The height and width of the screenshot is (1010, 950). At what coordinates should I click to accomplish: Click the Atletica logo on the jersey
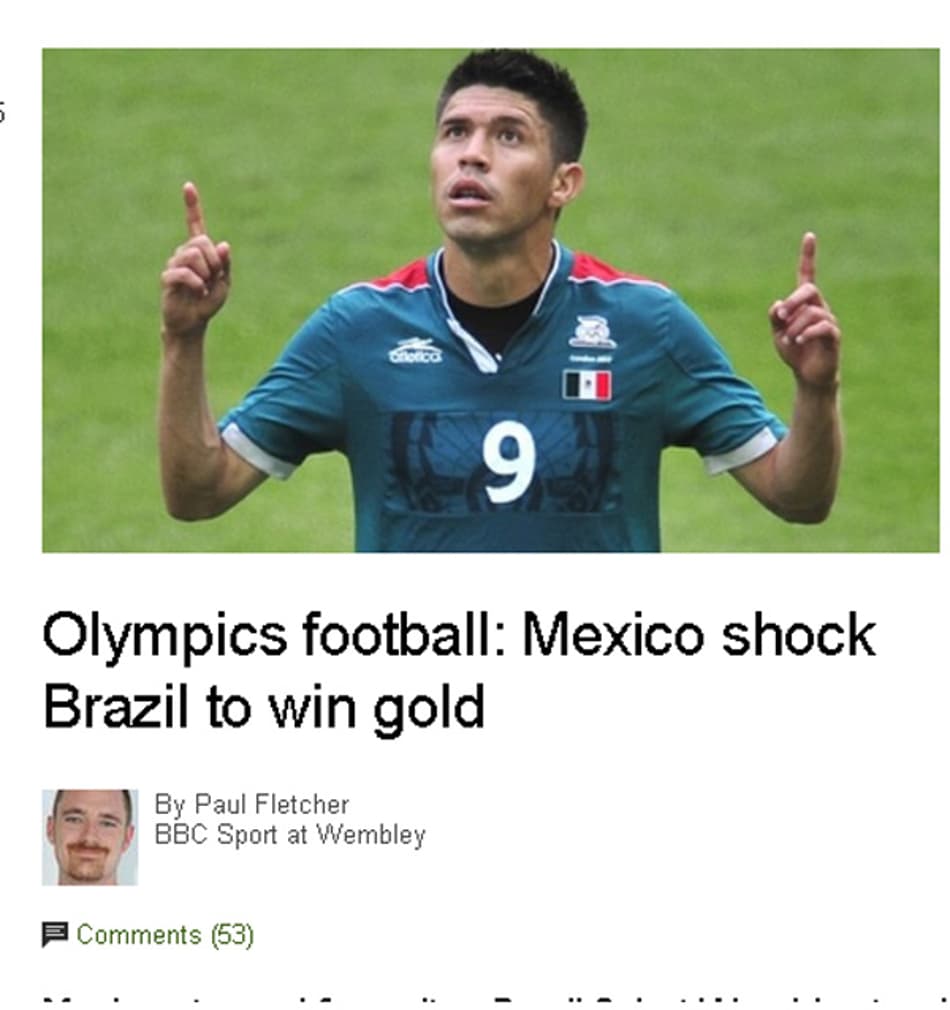(x=415, y=351)
